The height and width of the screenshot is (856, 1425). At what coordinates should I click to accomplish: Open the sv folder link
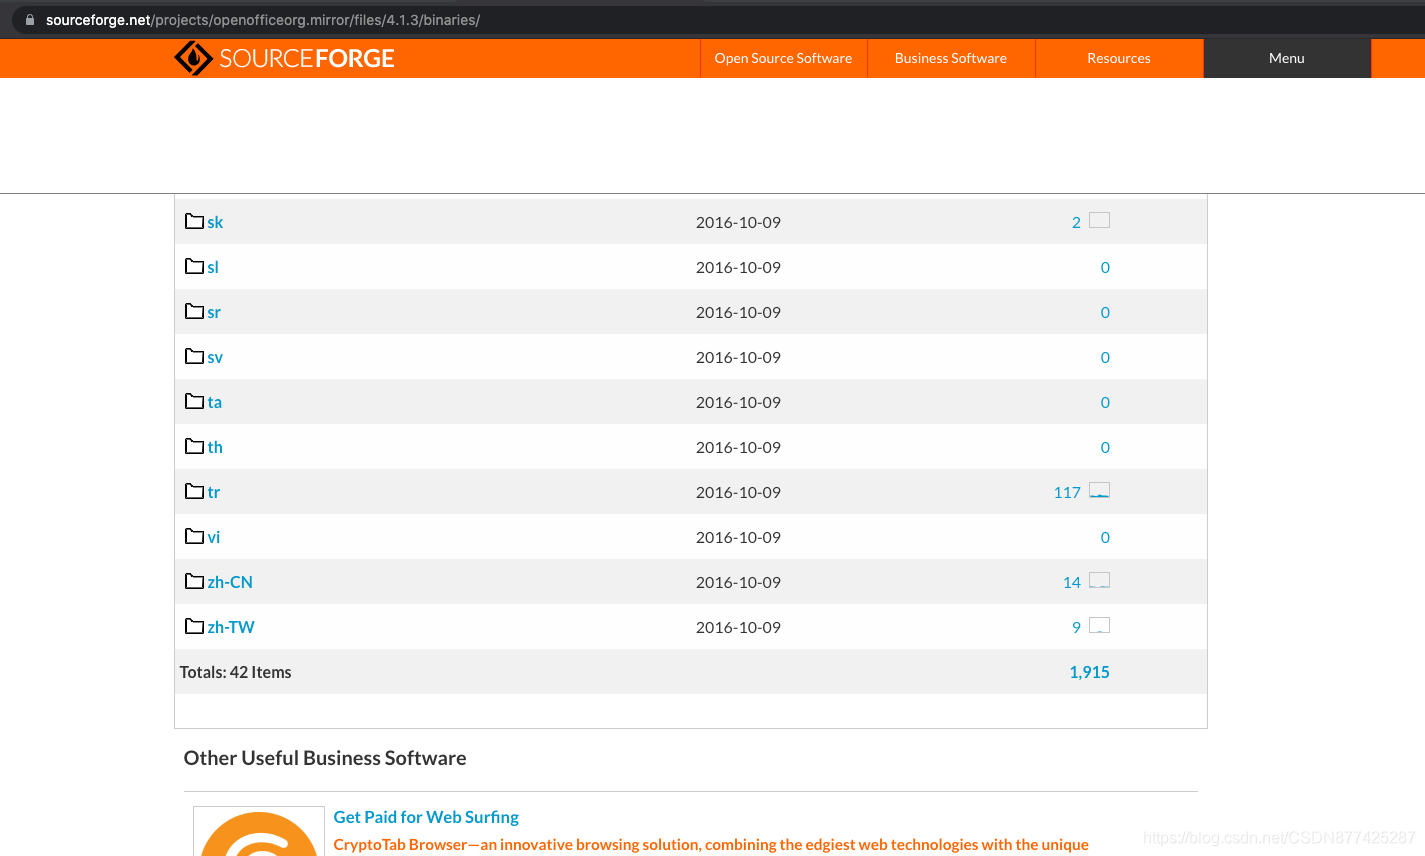[x=215, y=357]
